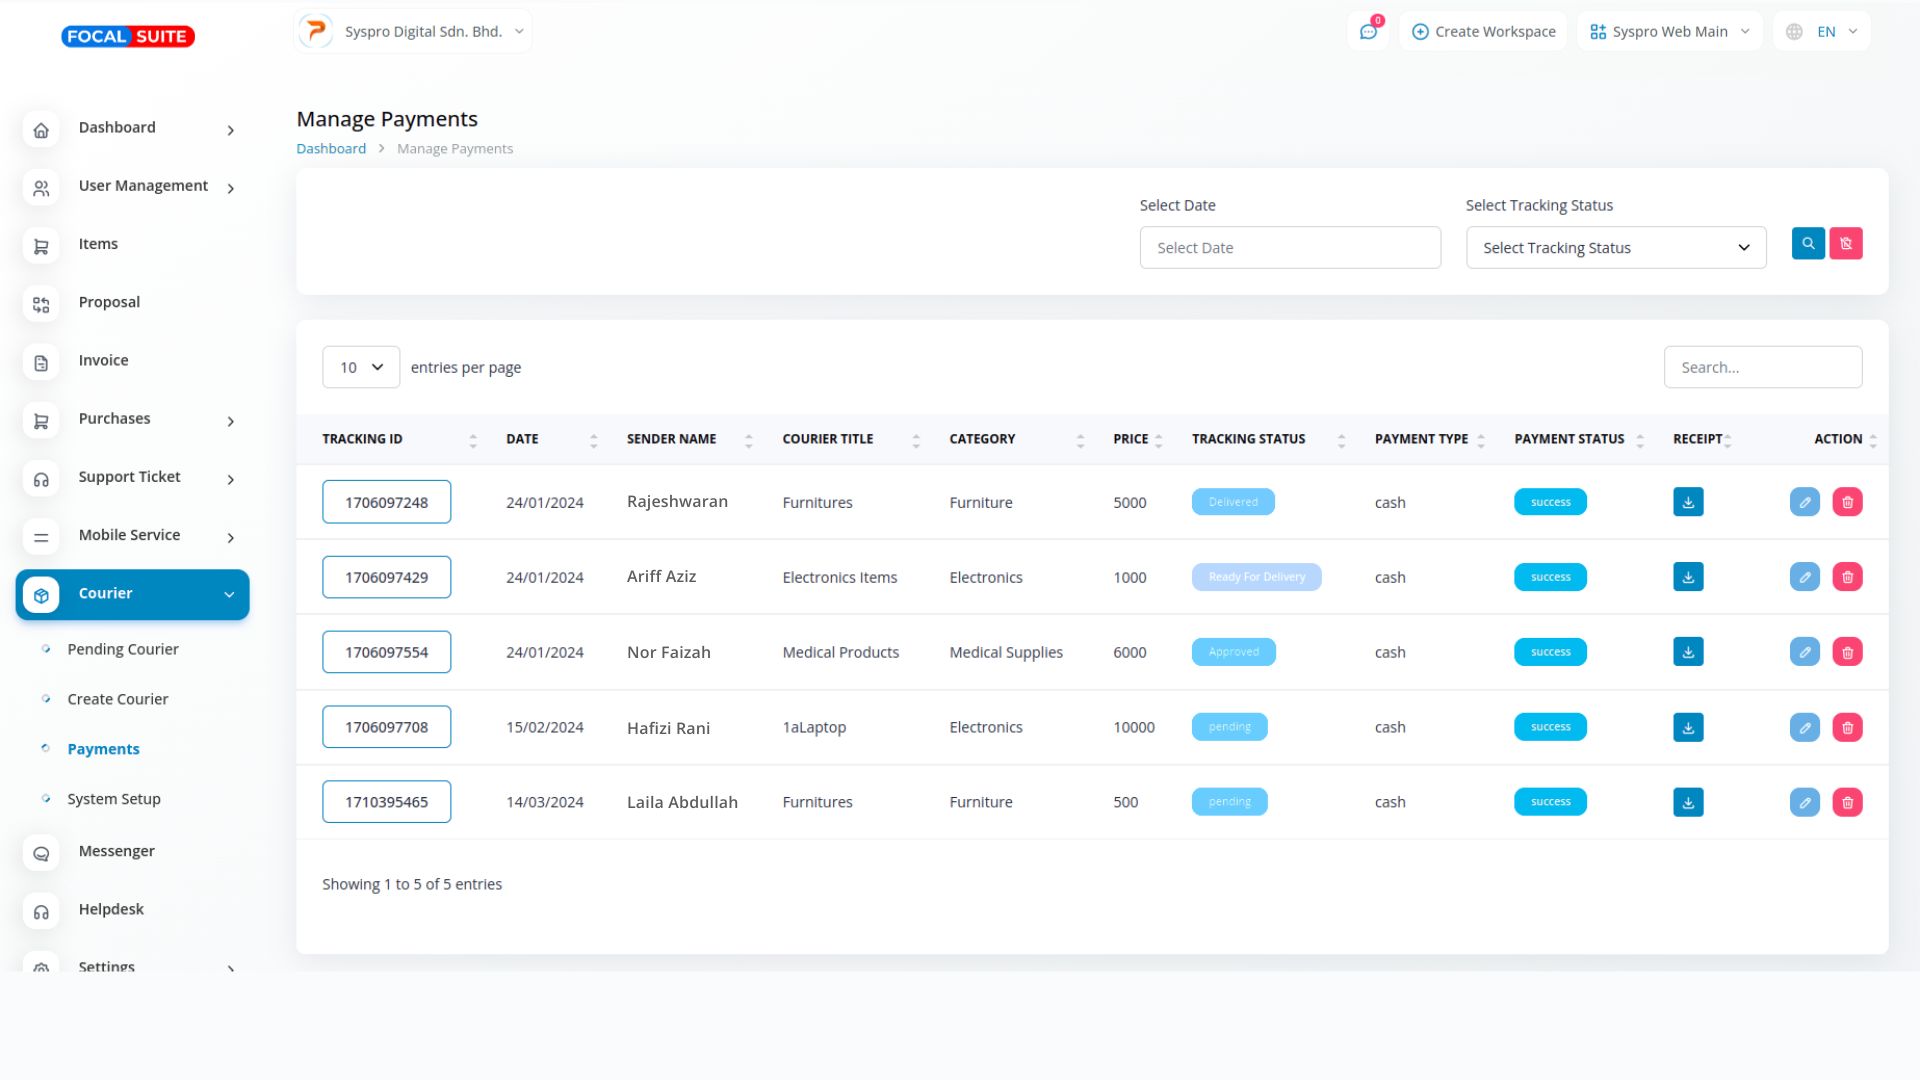Sort by Payment Status column header
The width and height of the screenshot is (1920, 1080).
pyautogui.click(x=1569, y=439)
